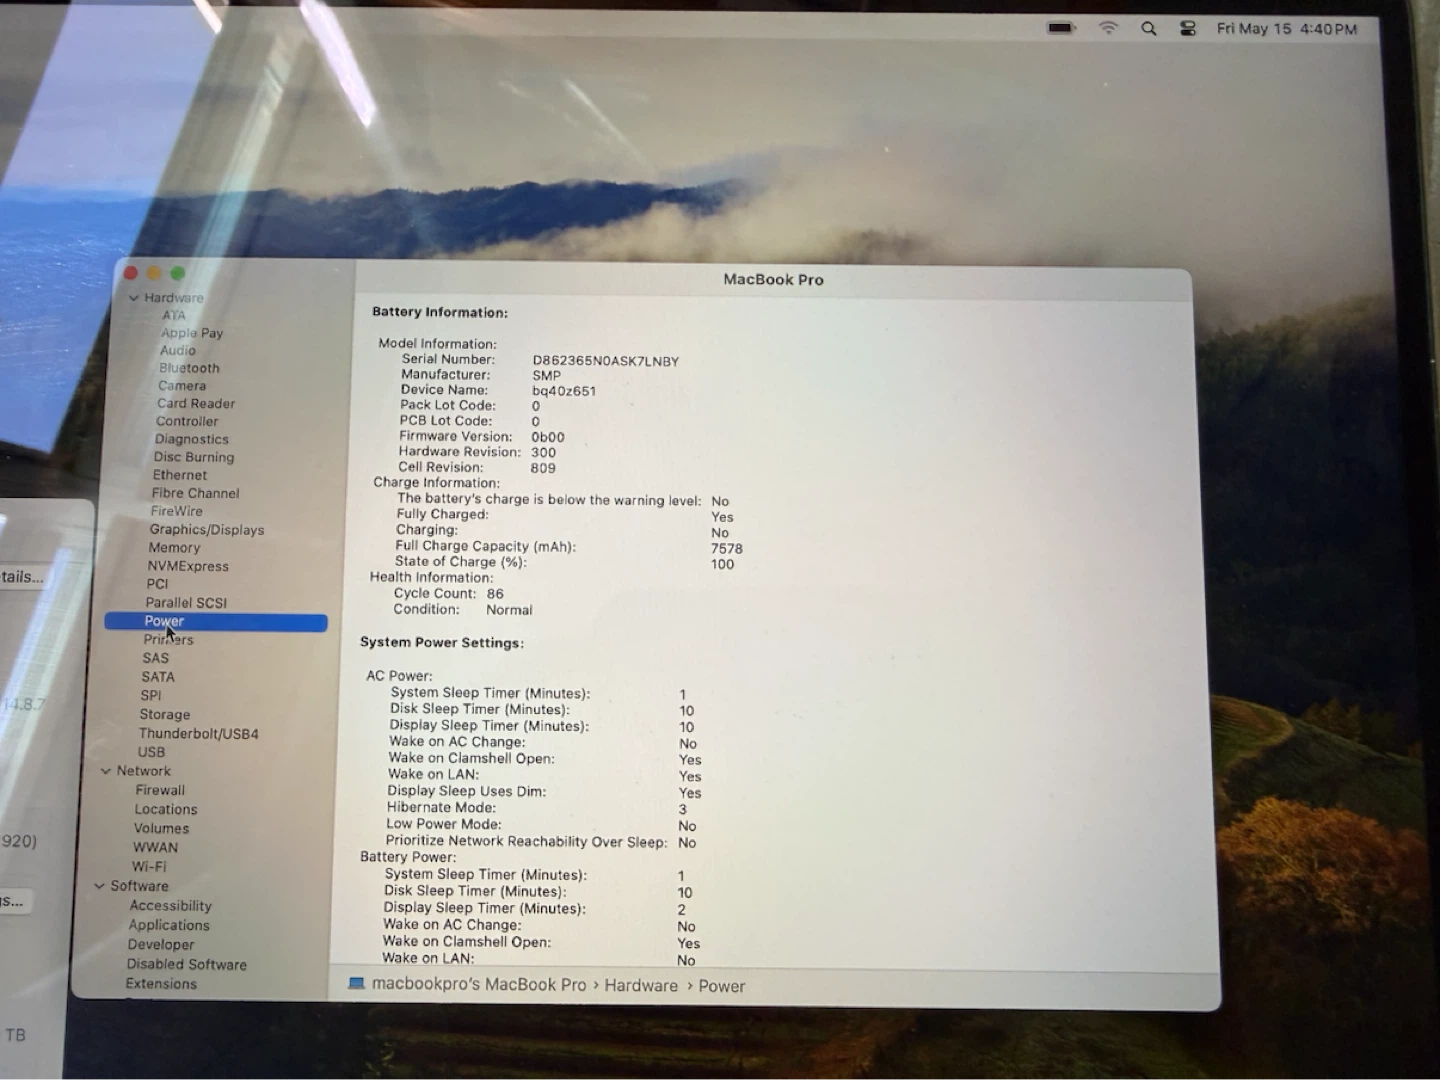This screenshot has width=1440, height=1080.
Task: Select Disabled Software in sidebar
Action: point(186,965)
